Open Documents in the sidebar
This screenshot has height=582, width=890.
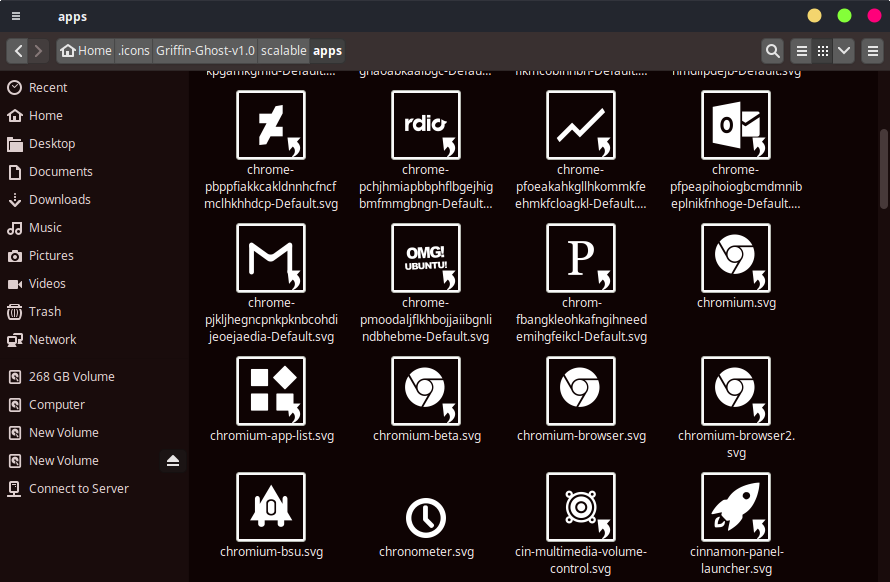coord(94,171)
